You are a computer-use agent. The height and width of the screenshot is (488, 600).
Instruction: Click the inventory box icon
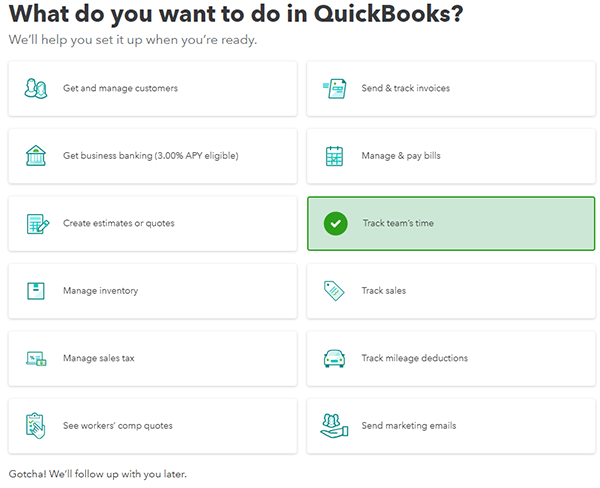point(36,291)
